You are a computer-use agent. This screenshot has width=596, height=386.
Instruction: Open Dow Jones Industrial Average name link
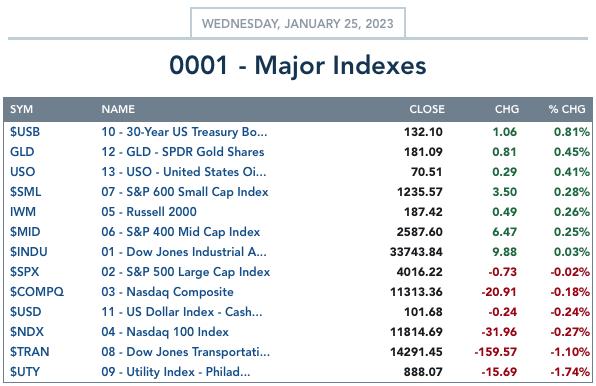(x=184, y=252)
